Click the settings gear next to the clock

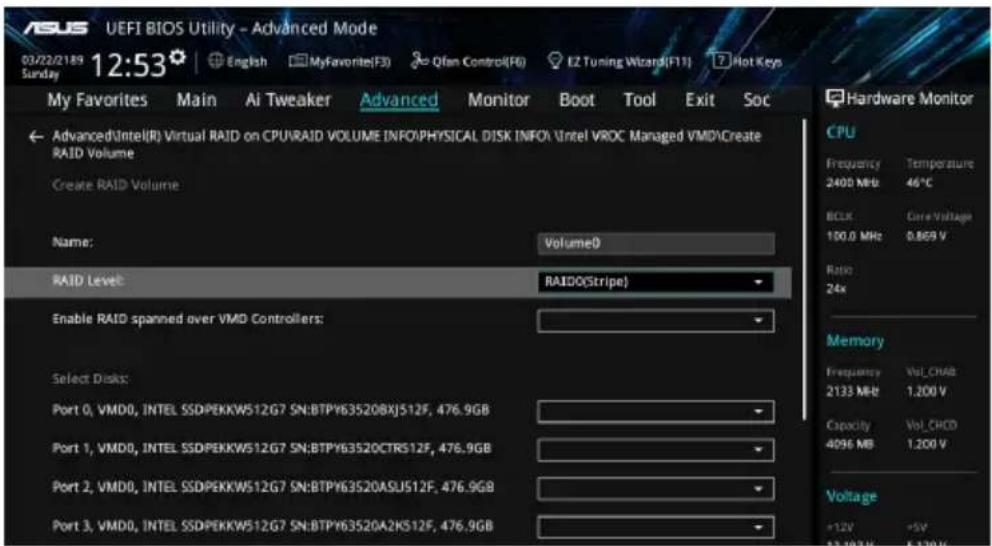[x=179, y=57]
